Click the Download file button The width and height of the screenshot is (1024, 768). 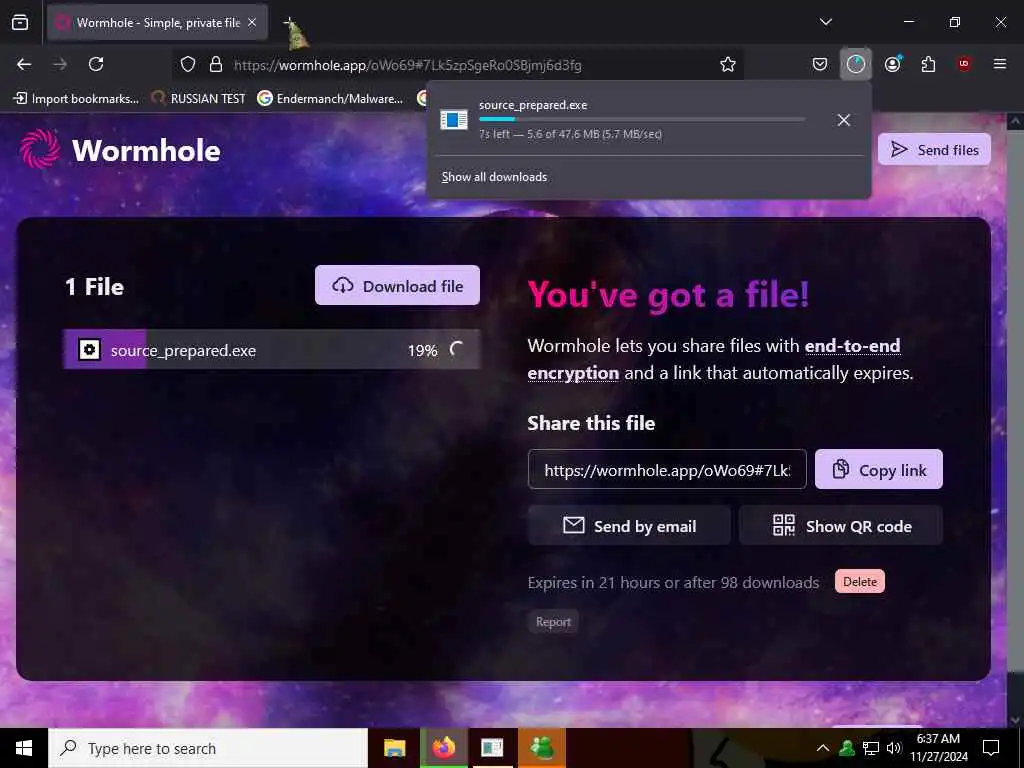click(x=397, y=285)
